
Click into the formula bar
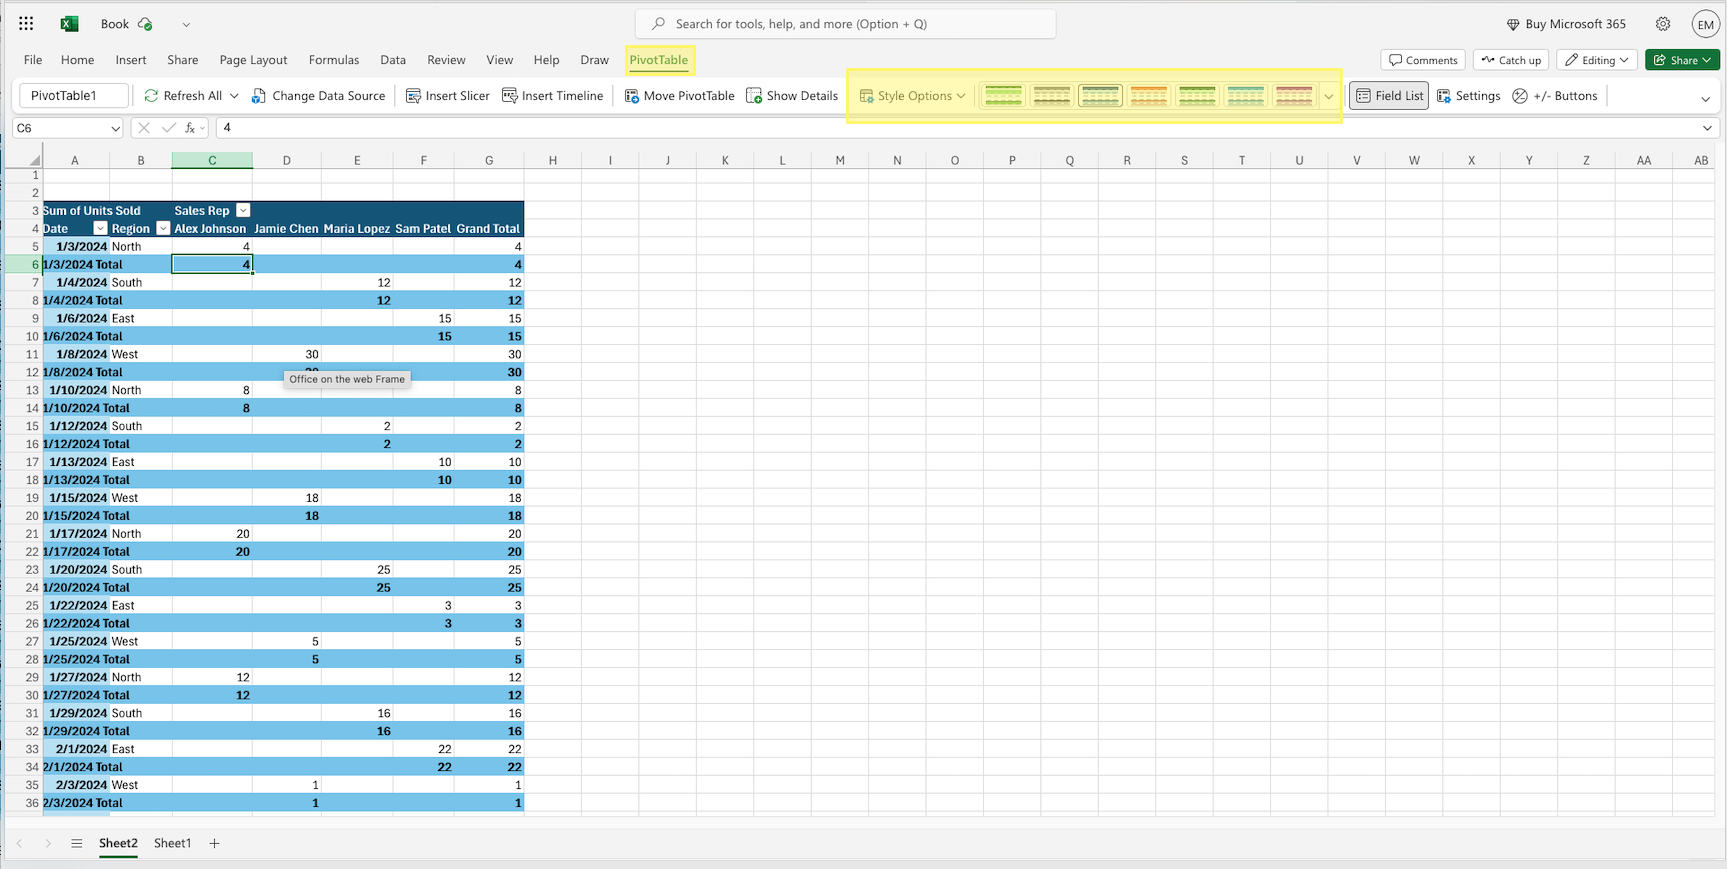(x=955, y=128)
